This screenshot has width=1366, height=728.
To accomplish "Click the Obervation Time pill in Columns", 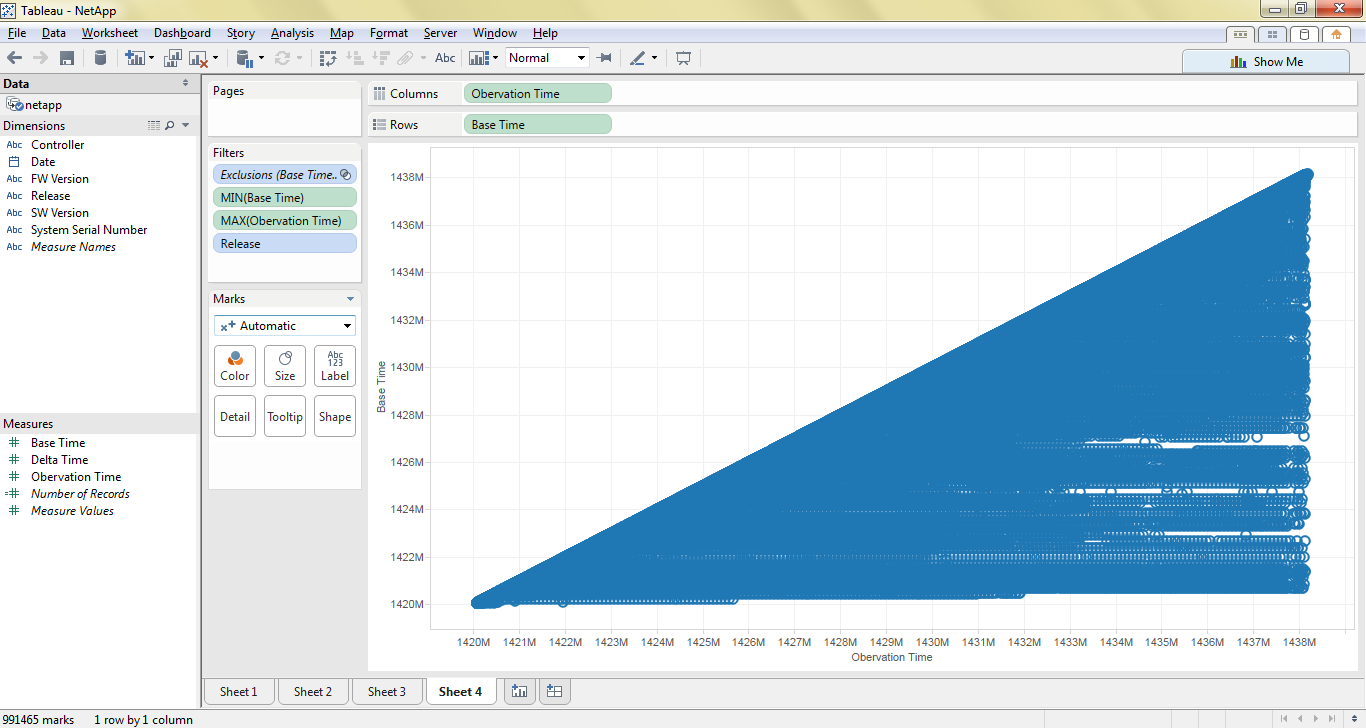I will click(537, 94).
